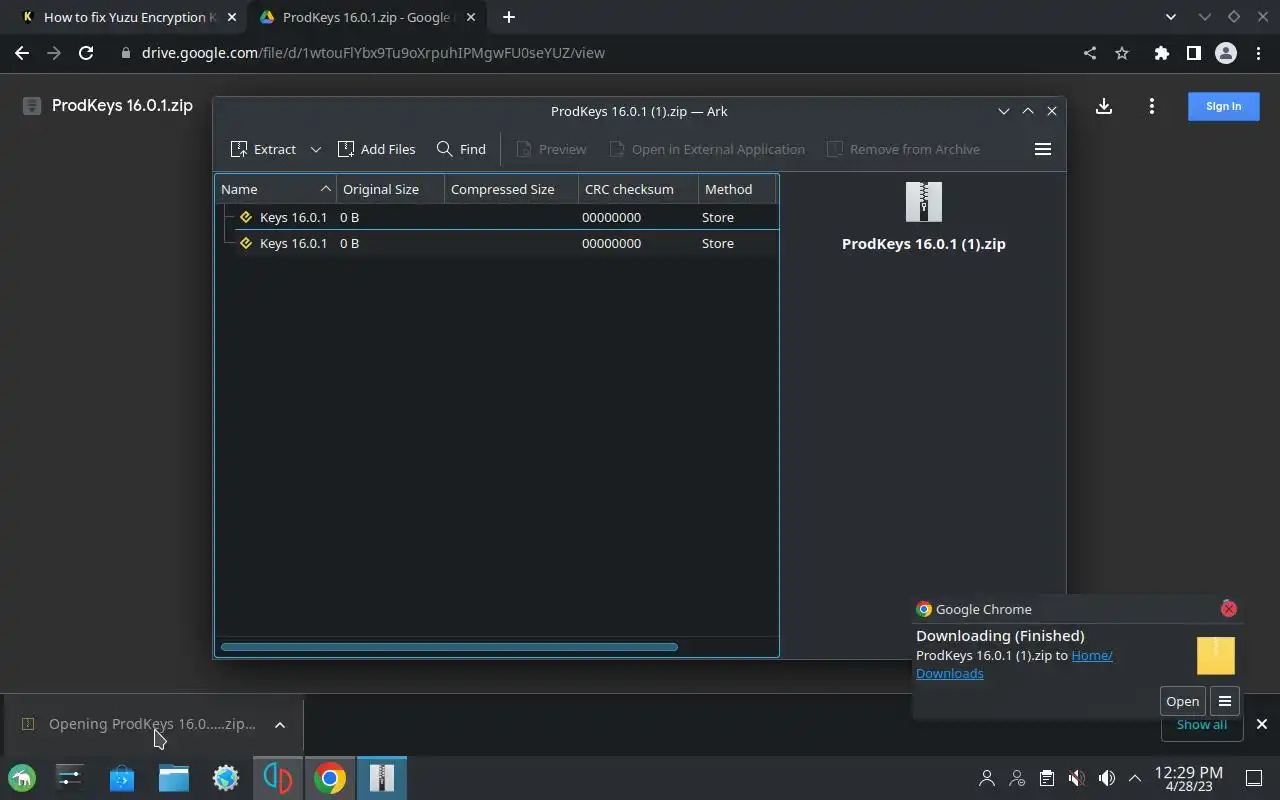Open Chrome extensions puzzle icon
Image resolution: width=1280 pixels, height=800 pixels.
(1161, 53)
